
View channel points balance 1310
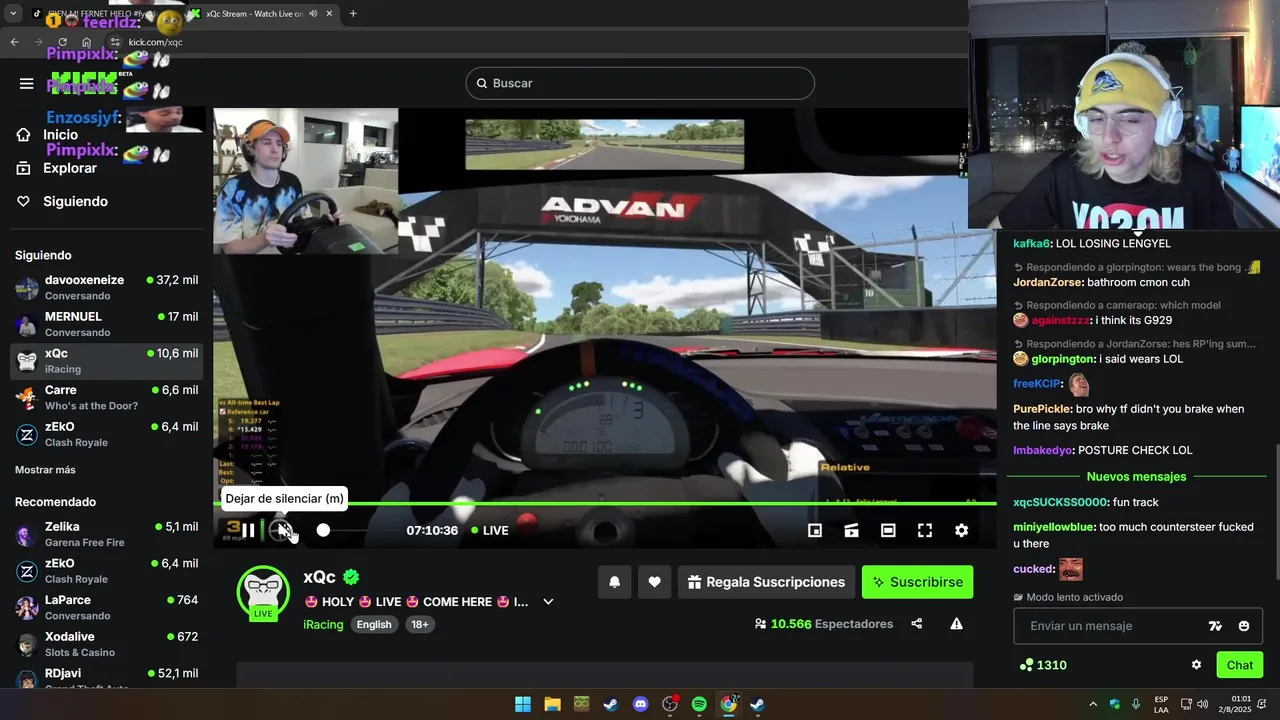pos(1043,665)
